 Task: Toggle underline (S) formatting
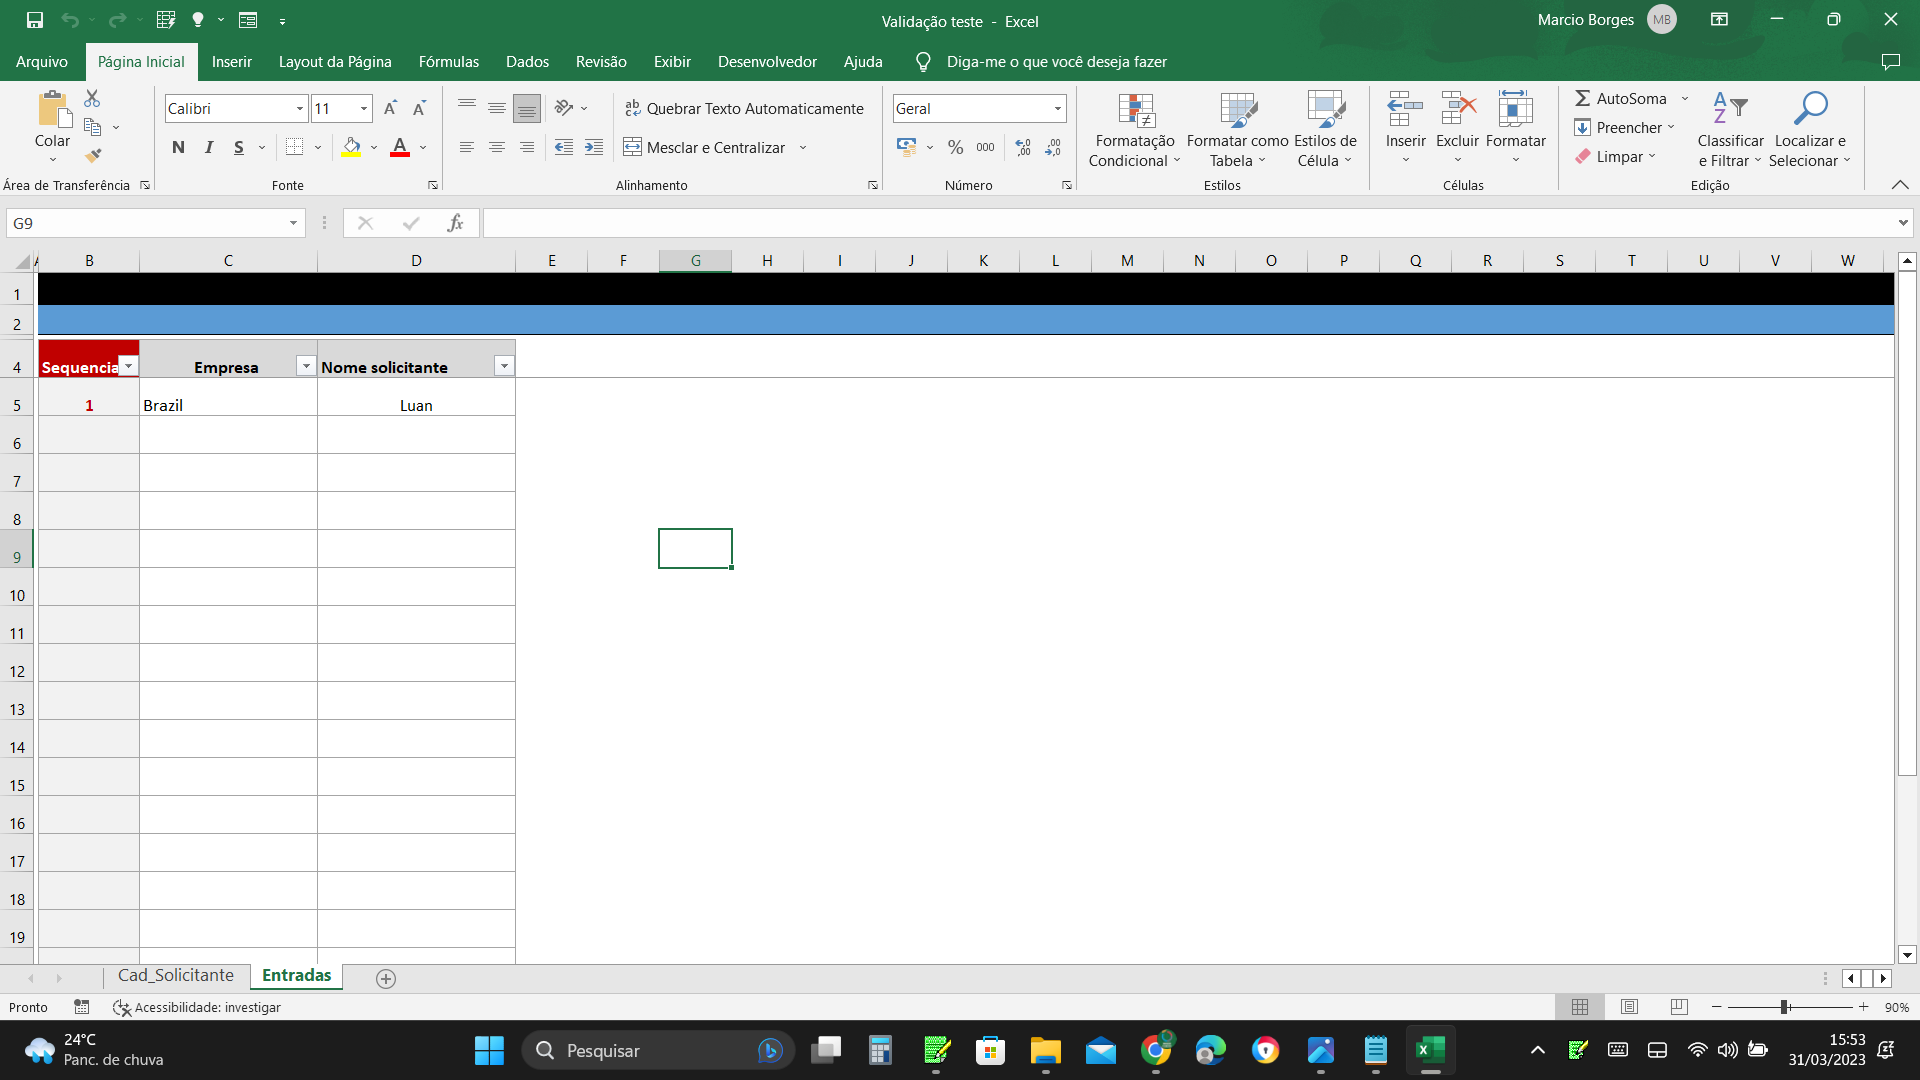pos(239,147)
